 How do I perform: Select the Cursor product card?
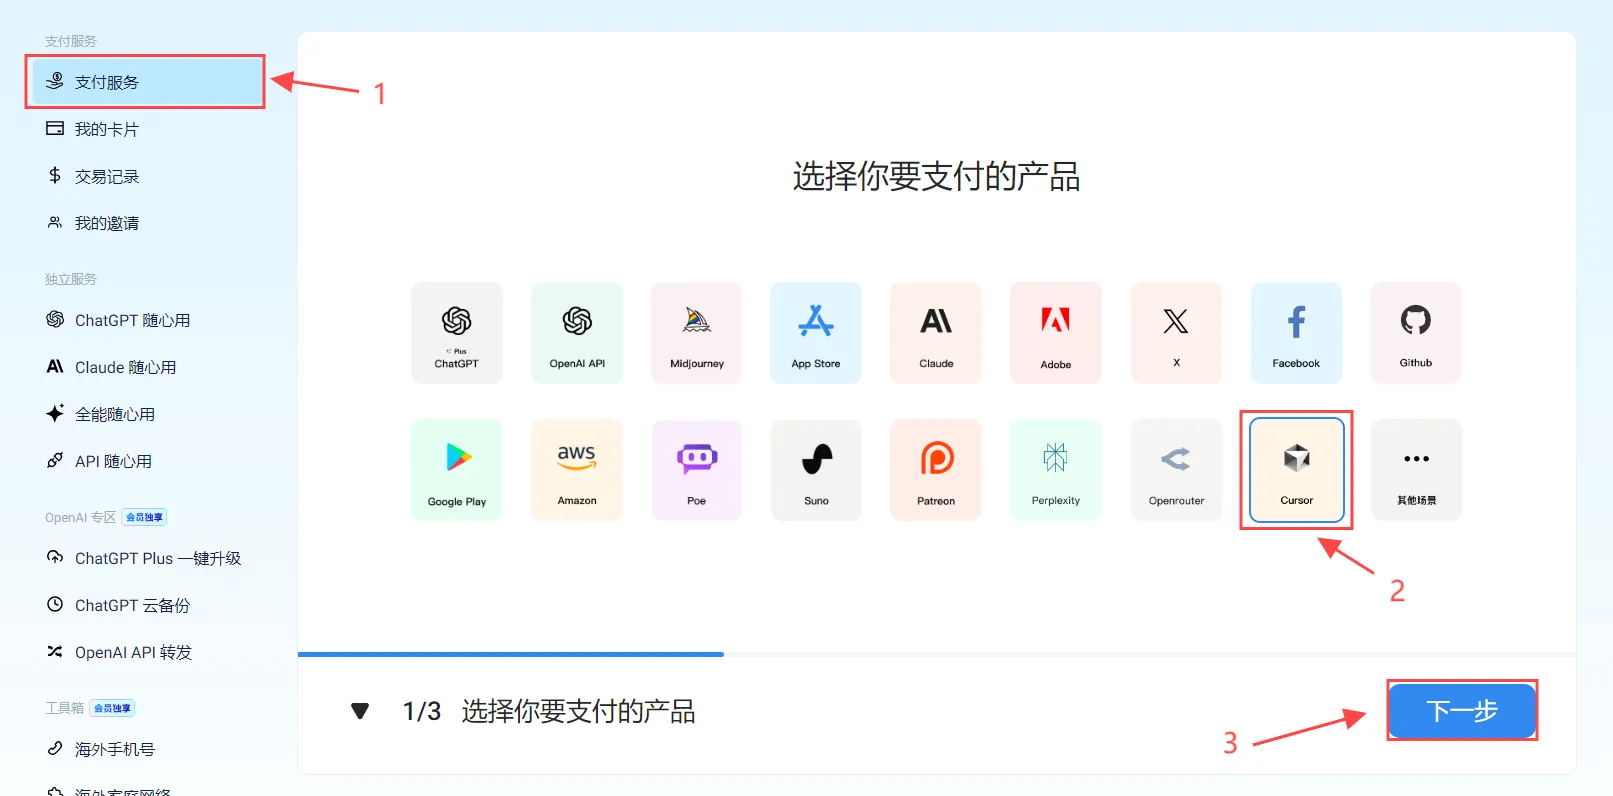[1296, 470]
